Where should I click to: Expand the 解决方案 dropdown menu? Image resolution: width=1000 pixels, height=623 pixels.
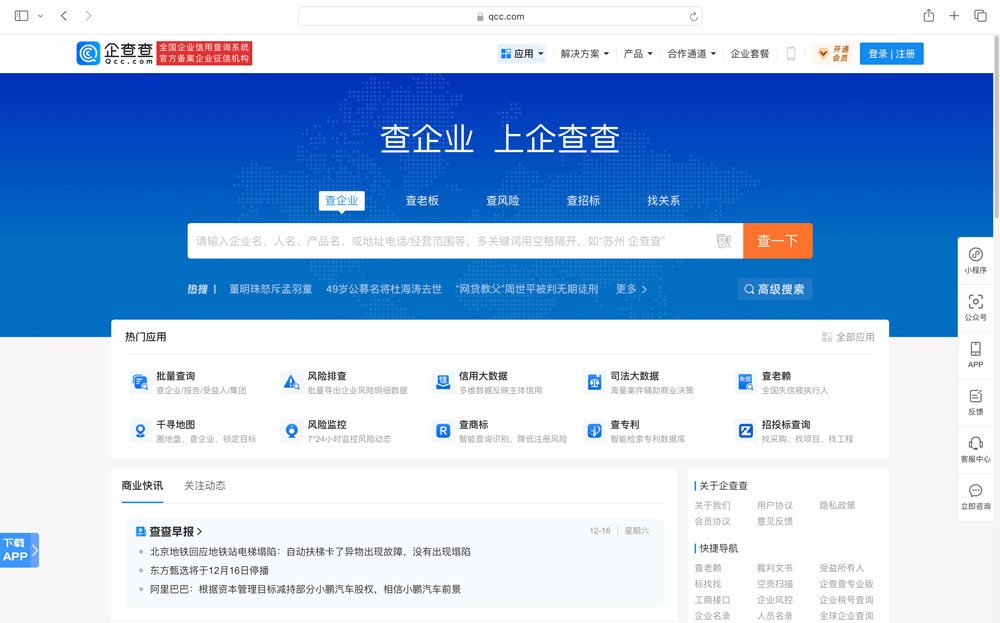585,54
